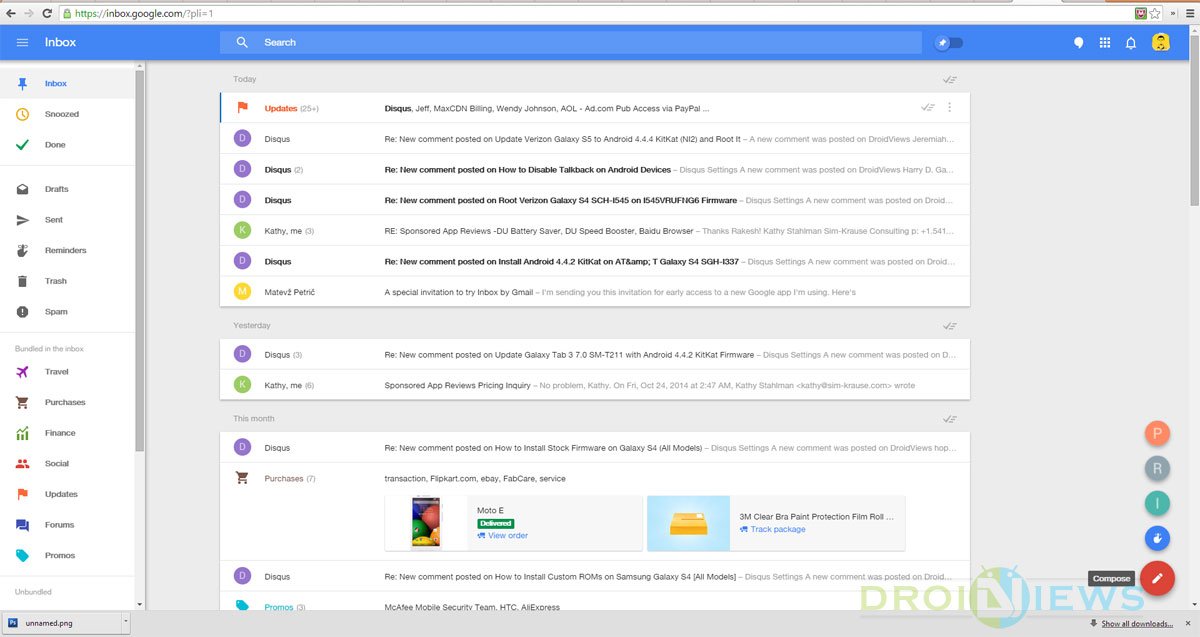Image resolution: width=1200 pixels, height=637 pixels.
Task: Click the Trash bin icon
Action: (22, 281)
